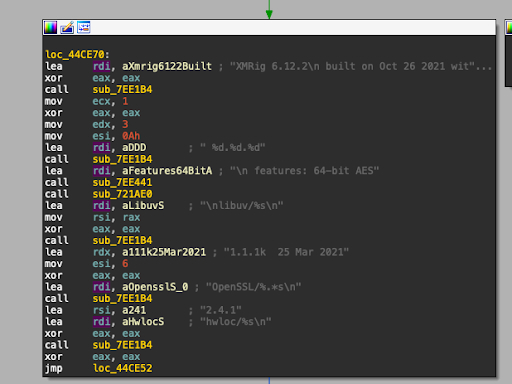Click the jmp mnemonic
Viewport: 512px width, 384px height.
tap(54, 368)
